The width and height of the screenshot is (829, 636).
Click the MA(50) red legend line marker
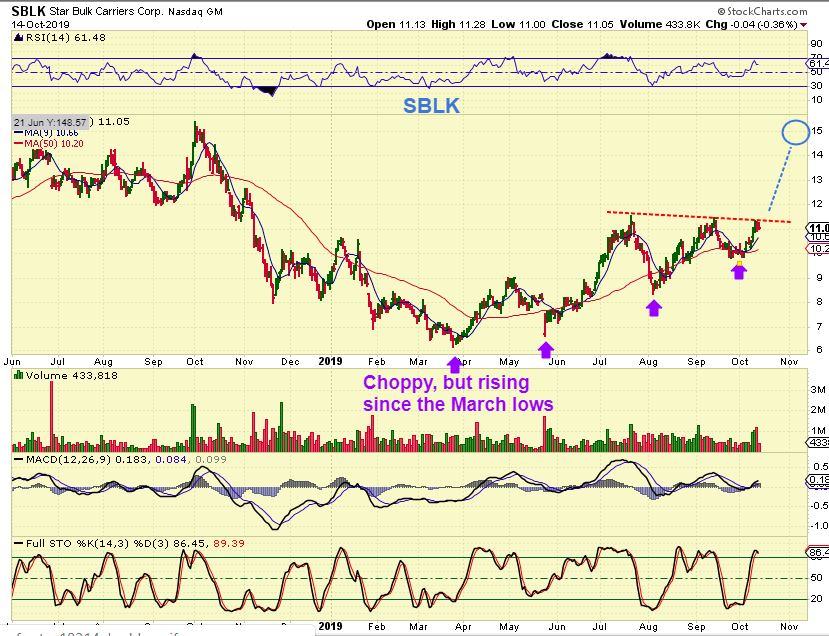tap(19, 144)
